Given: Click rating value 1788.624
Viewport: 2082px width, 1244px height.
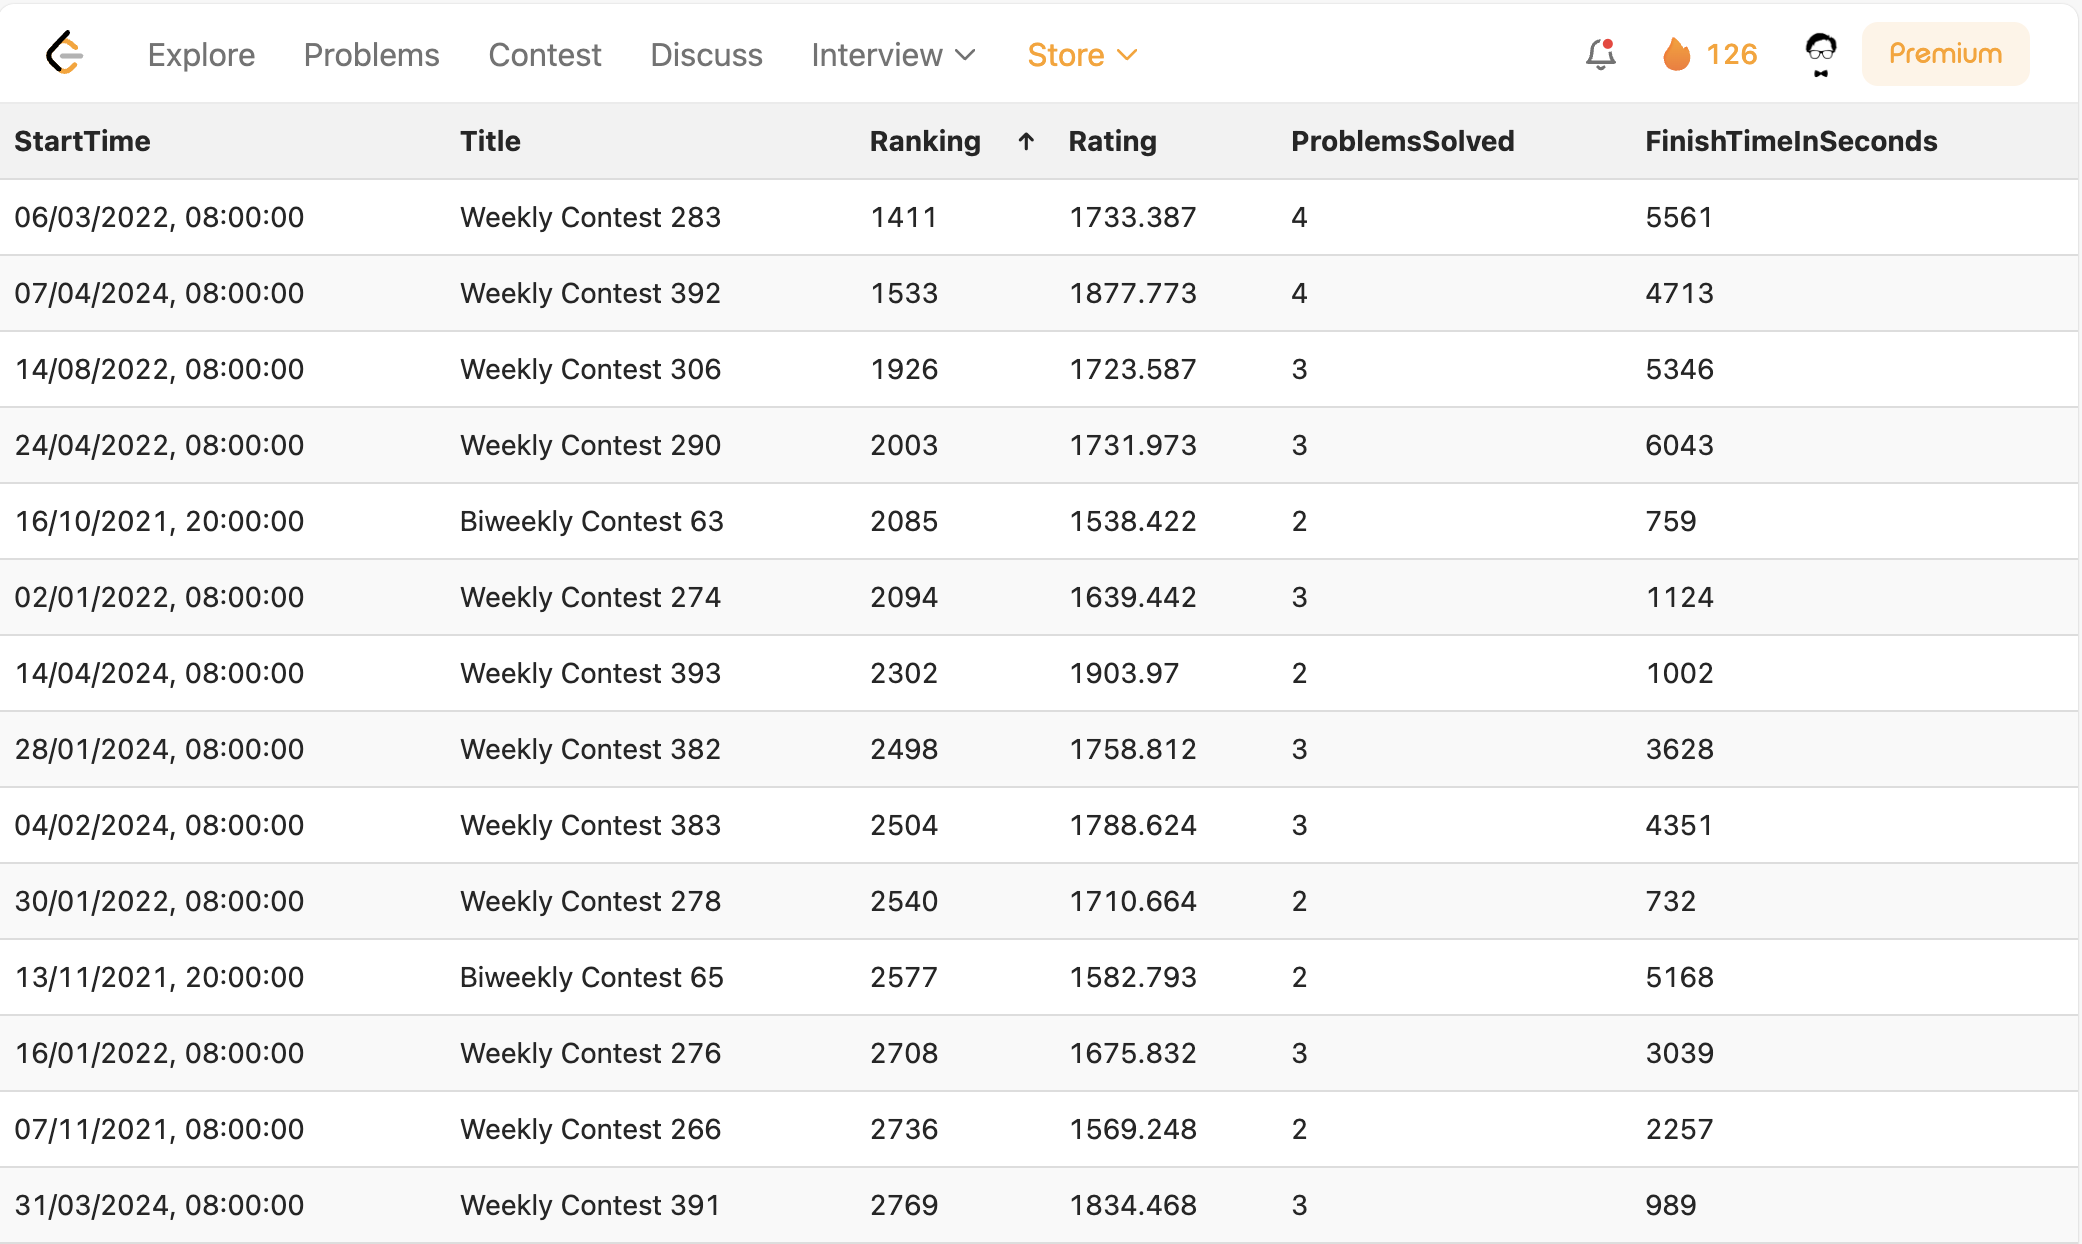Looking at the screenshot, I should click(1133, 825).
